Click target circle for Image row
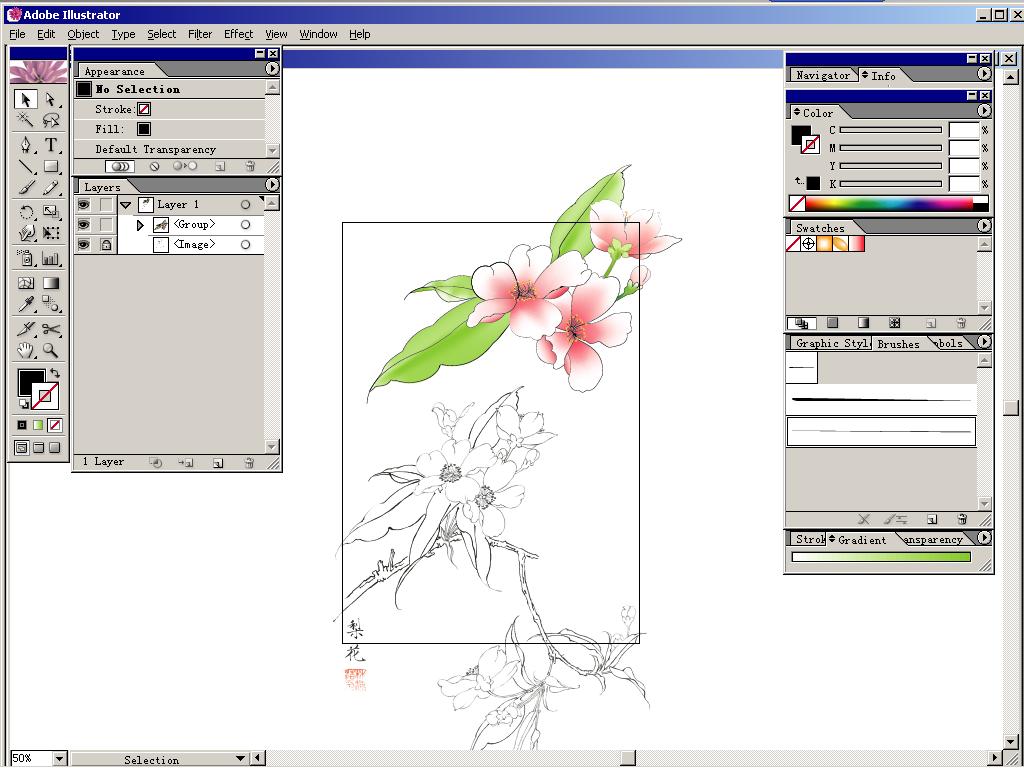 [x=246, y=245]
